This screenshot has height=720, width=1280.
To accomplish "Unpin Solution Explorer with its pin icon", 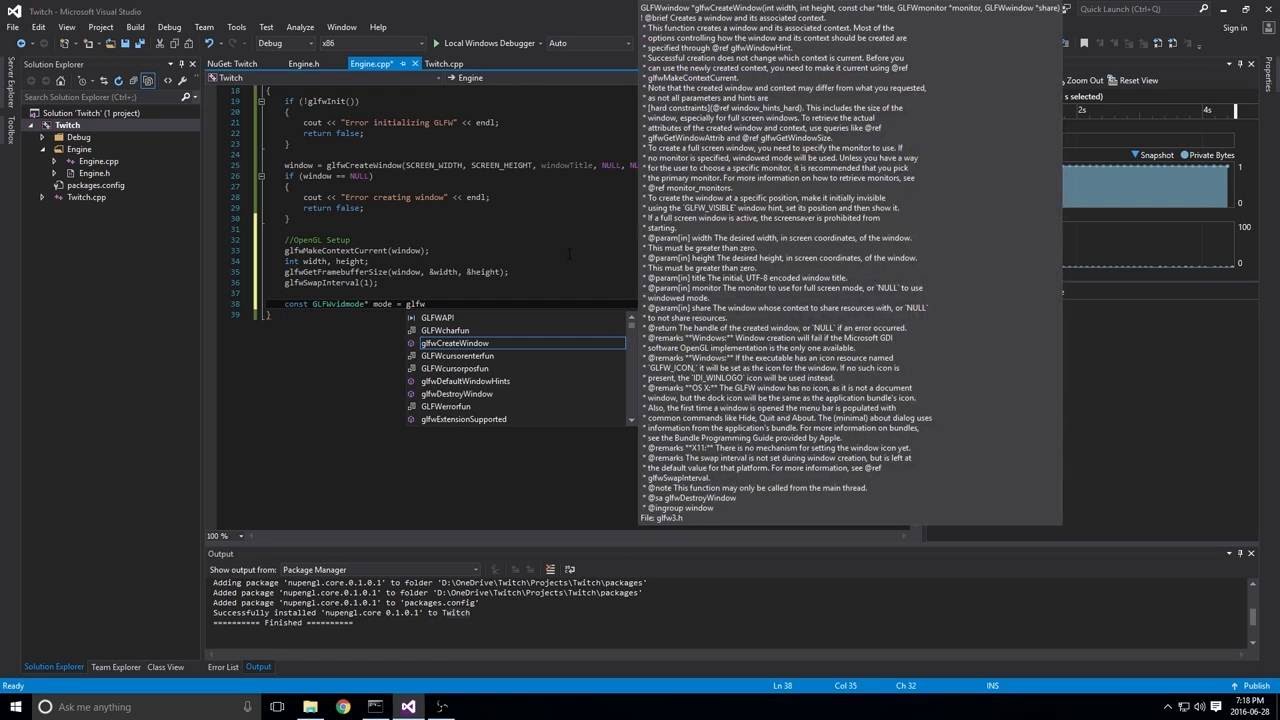I will pos(182,63).
